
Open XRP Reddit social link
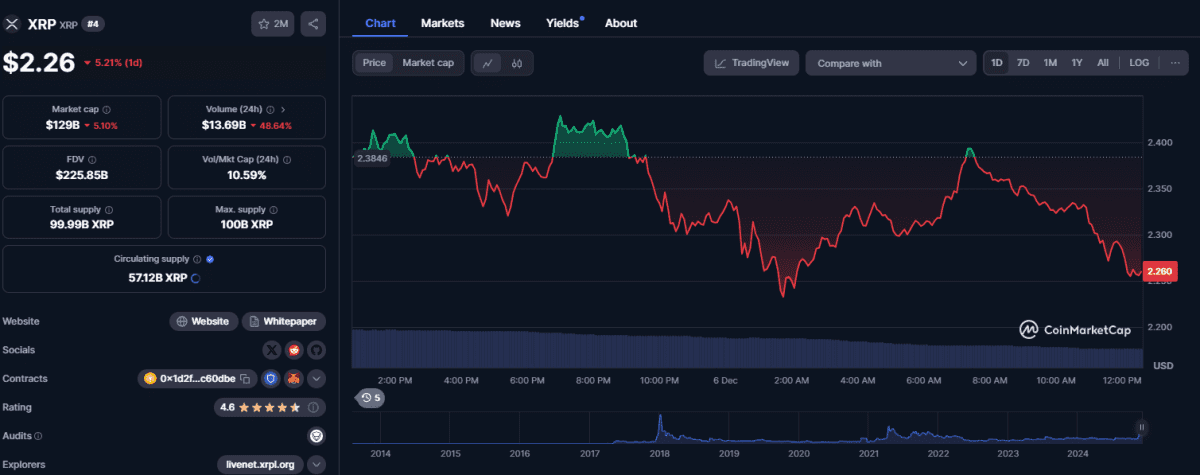click(294, 350)
